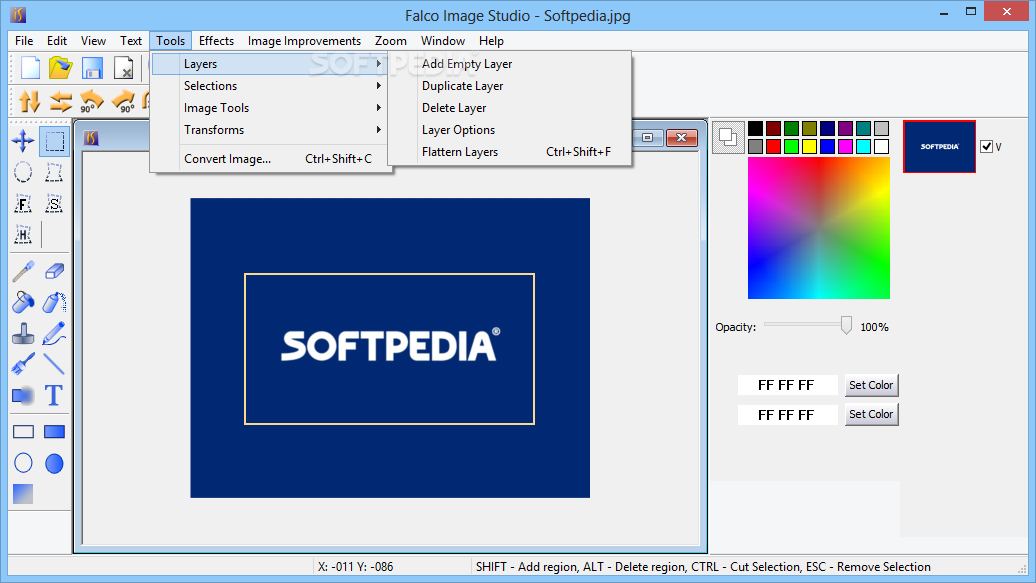The height and width of the screenshot is (583, 1036).
Task: Close the document using the page-with-X icon
Action: [124, 68]
